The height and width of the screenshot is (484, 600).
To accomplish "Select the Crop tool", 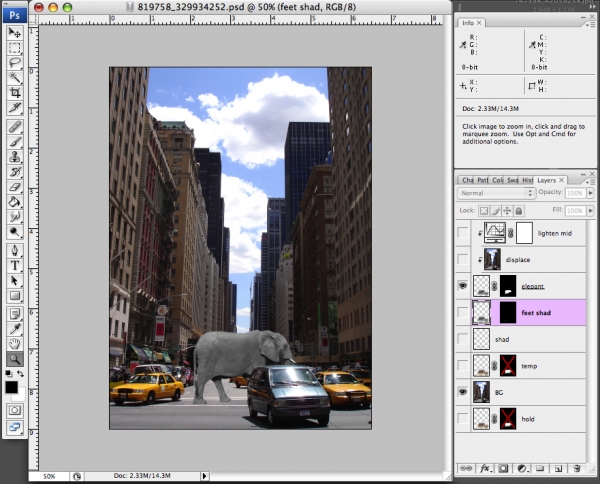I will click(15, 93).
